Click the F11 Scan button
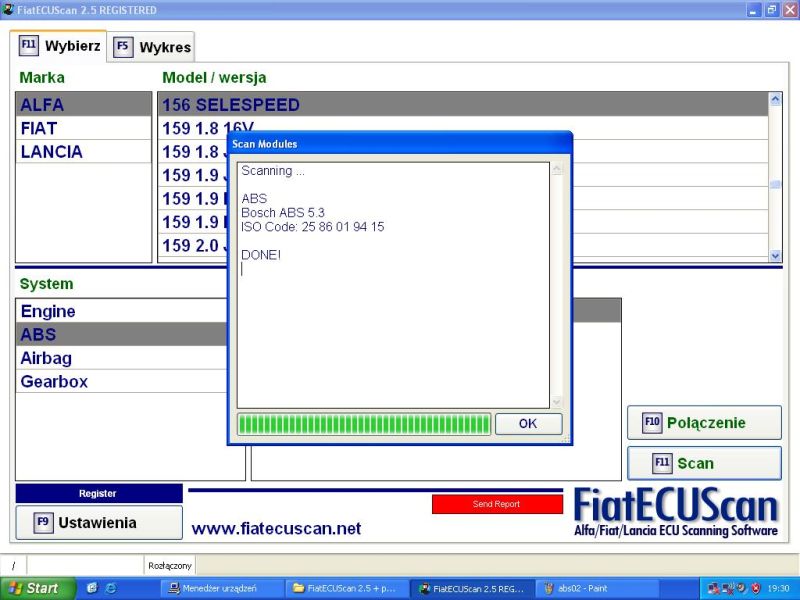The image size is (800, 600). (704, 463)
